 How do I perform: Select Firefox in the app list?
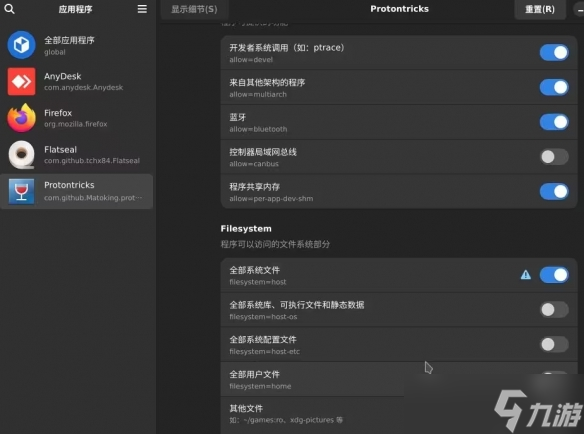pyautogui.click(x=76, y=118)
